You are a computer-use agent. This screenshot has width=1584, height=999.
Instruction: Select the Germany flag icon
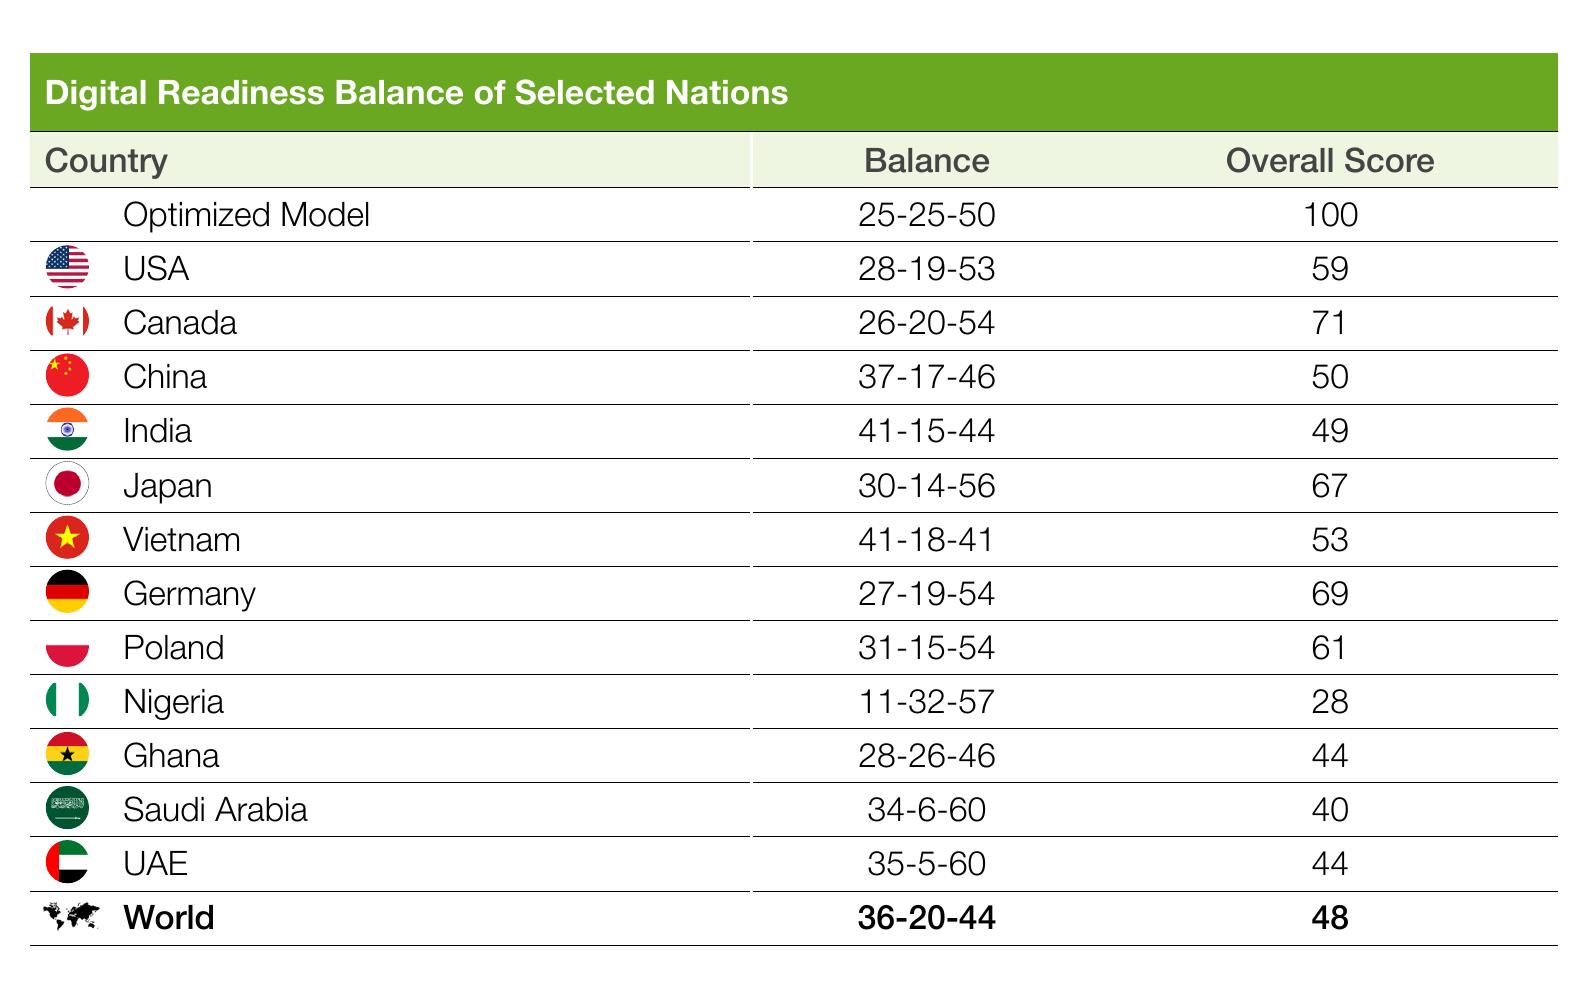pyautogui.click(x=68, y=592)
